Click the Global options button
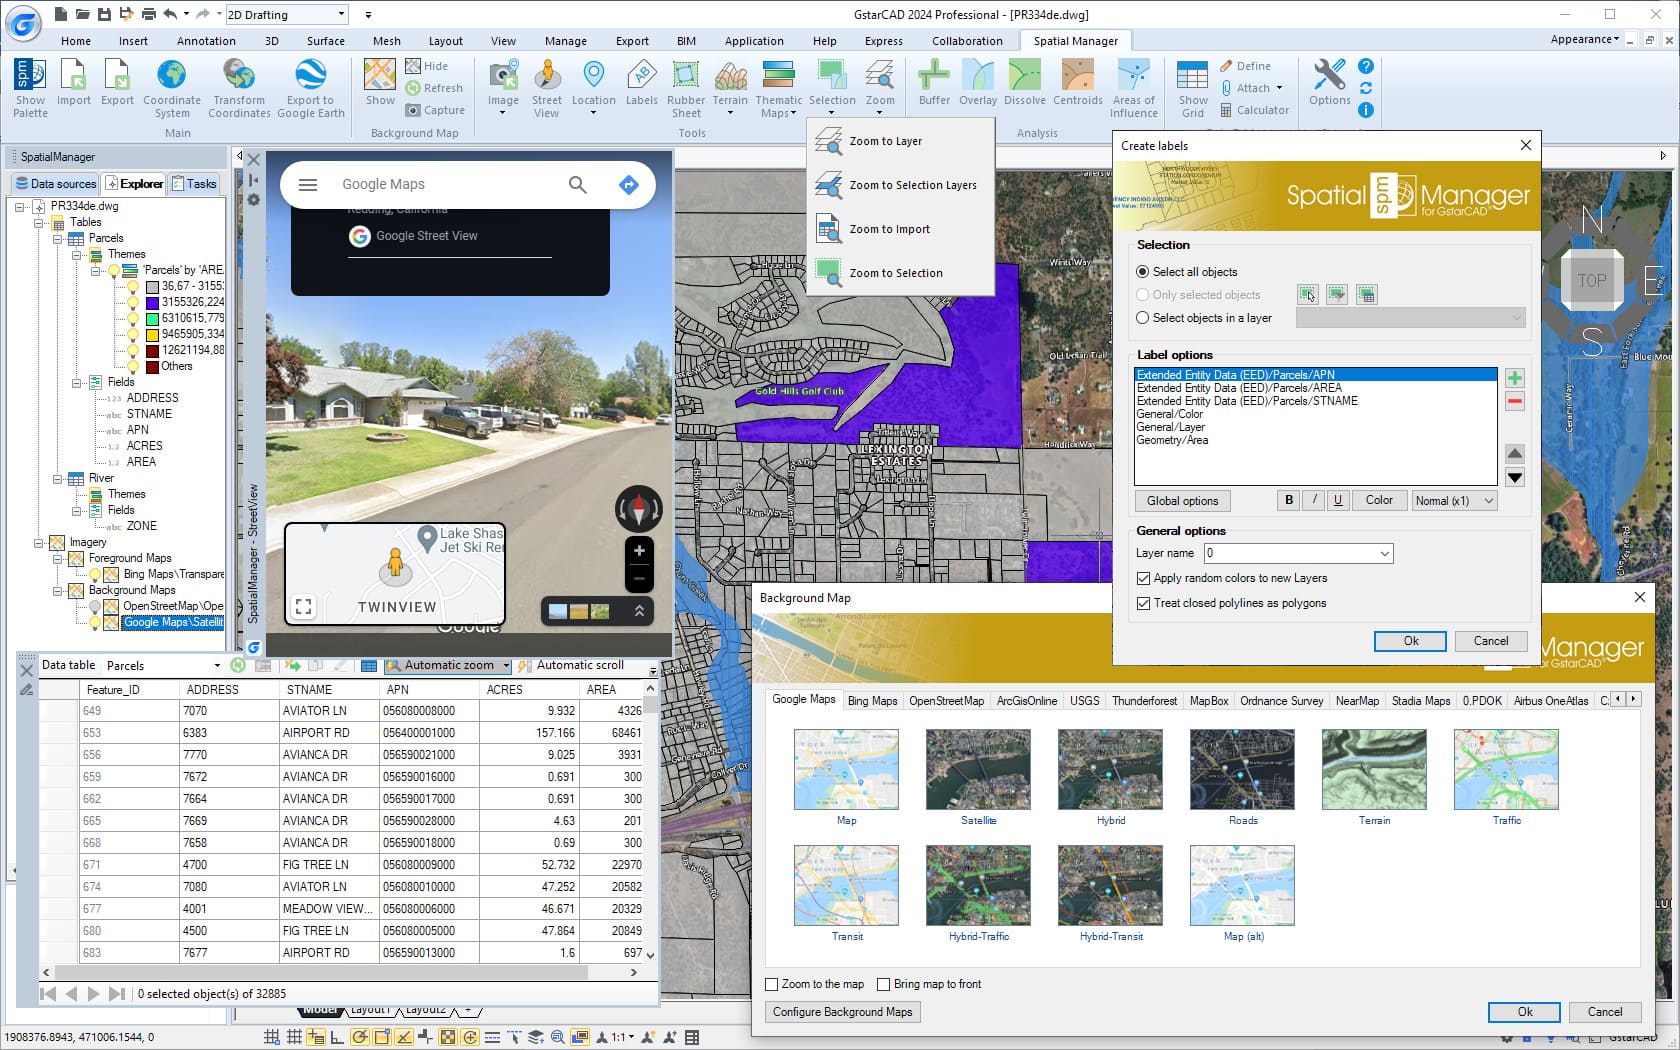The height and width of the screenshot is (1050, 1680). [1182, 501]
